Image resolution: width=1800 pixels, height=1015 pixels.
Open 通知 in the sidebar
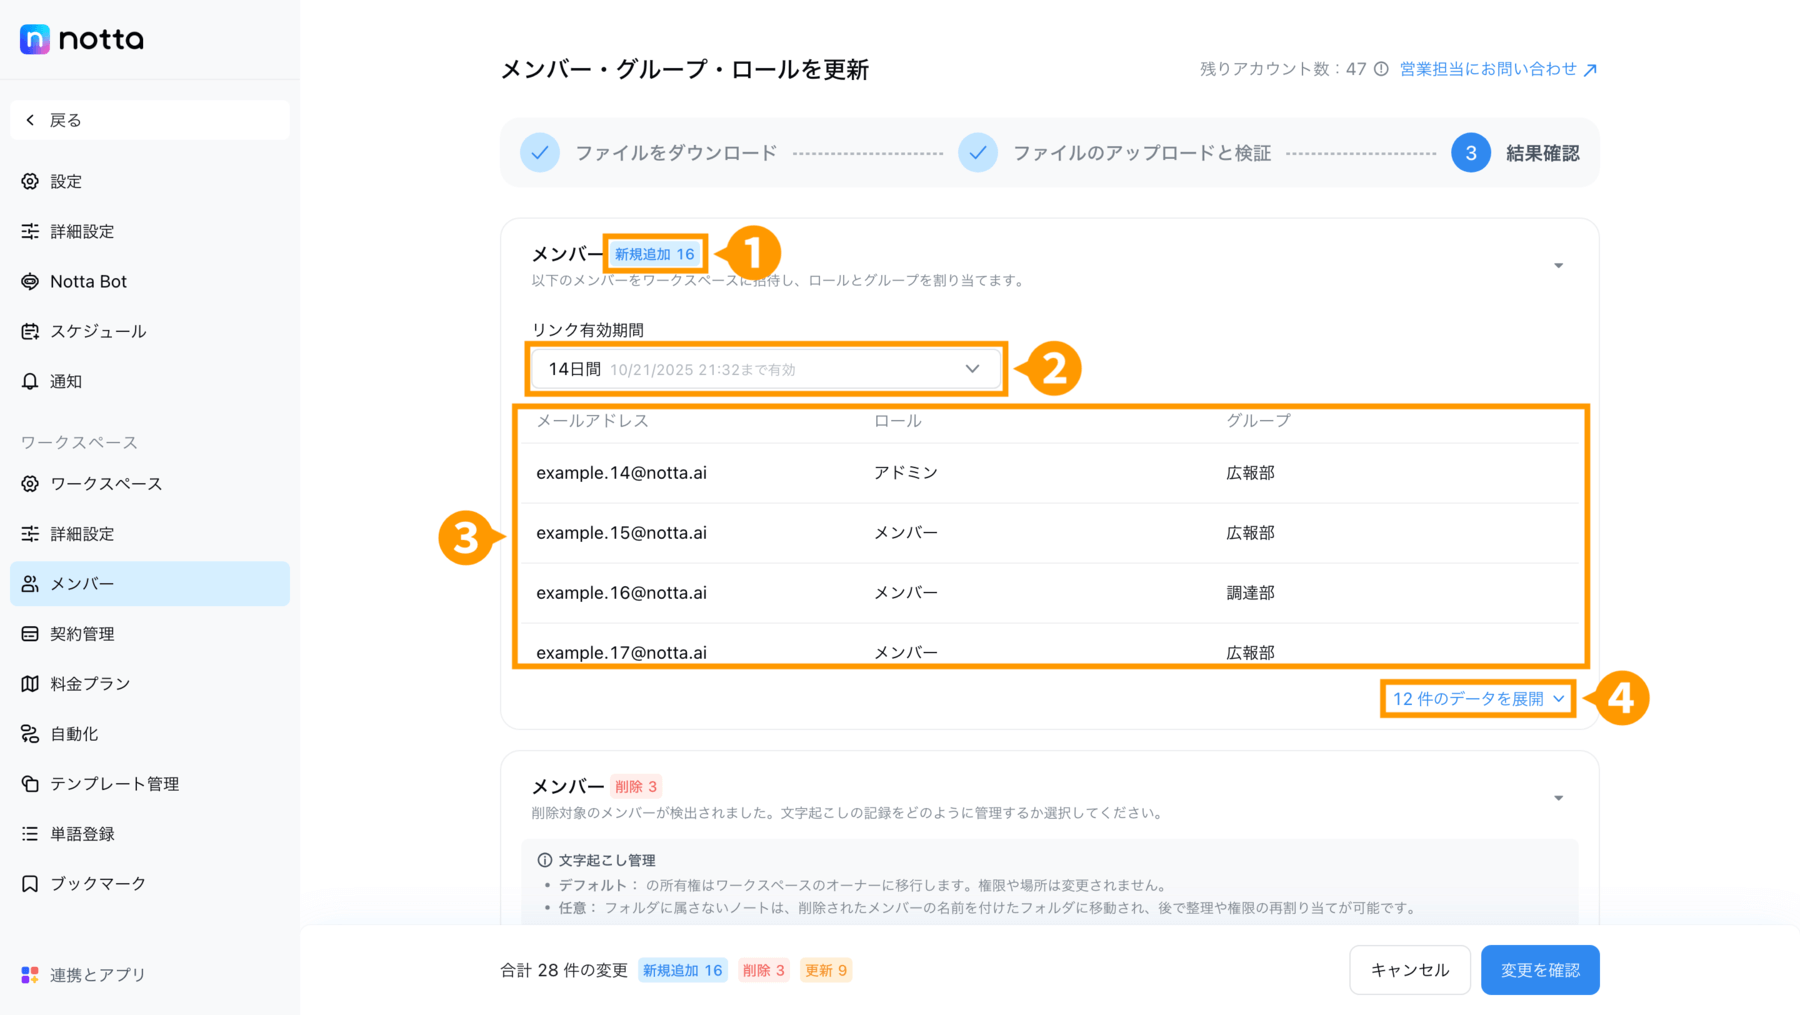[x=150, y=381]
